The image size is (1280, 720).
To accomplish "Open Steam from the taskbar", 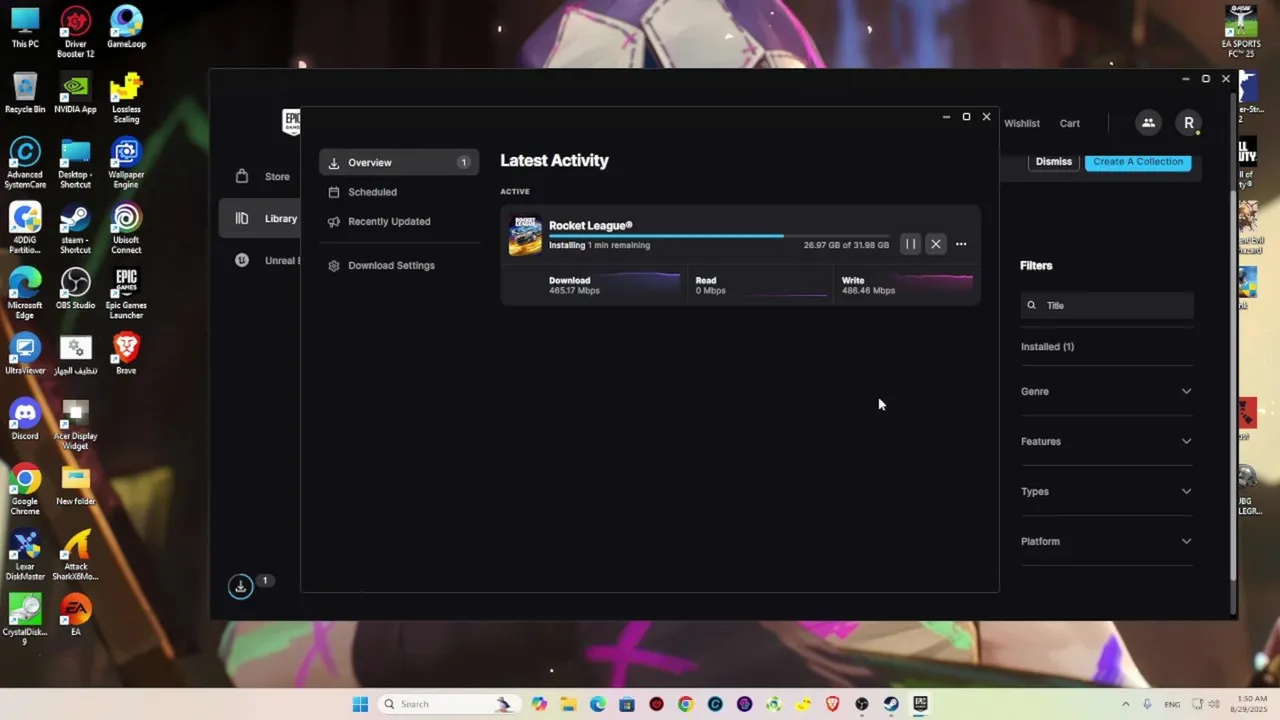I will 890,704.
